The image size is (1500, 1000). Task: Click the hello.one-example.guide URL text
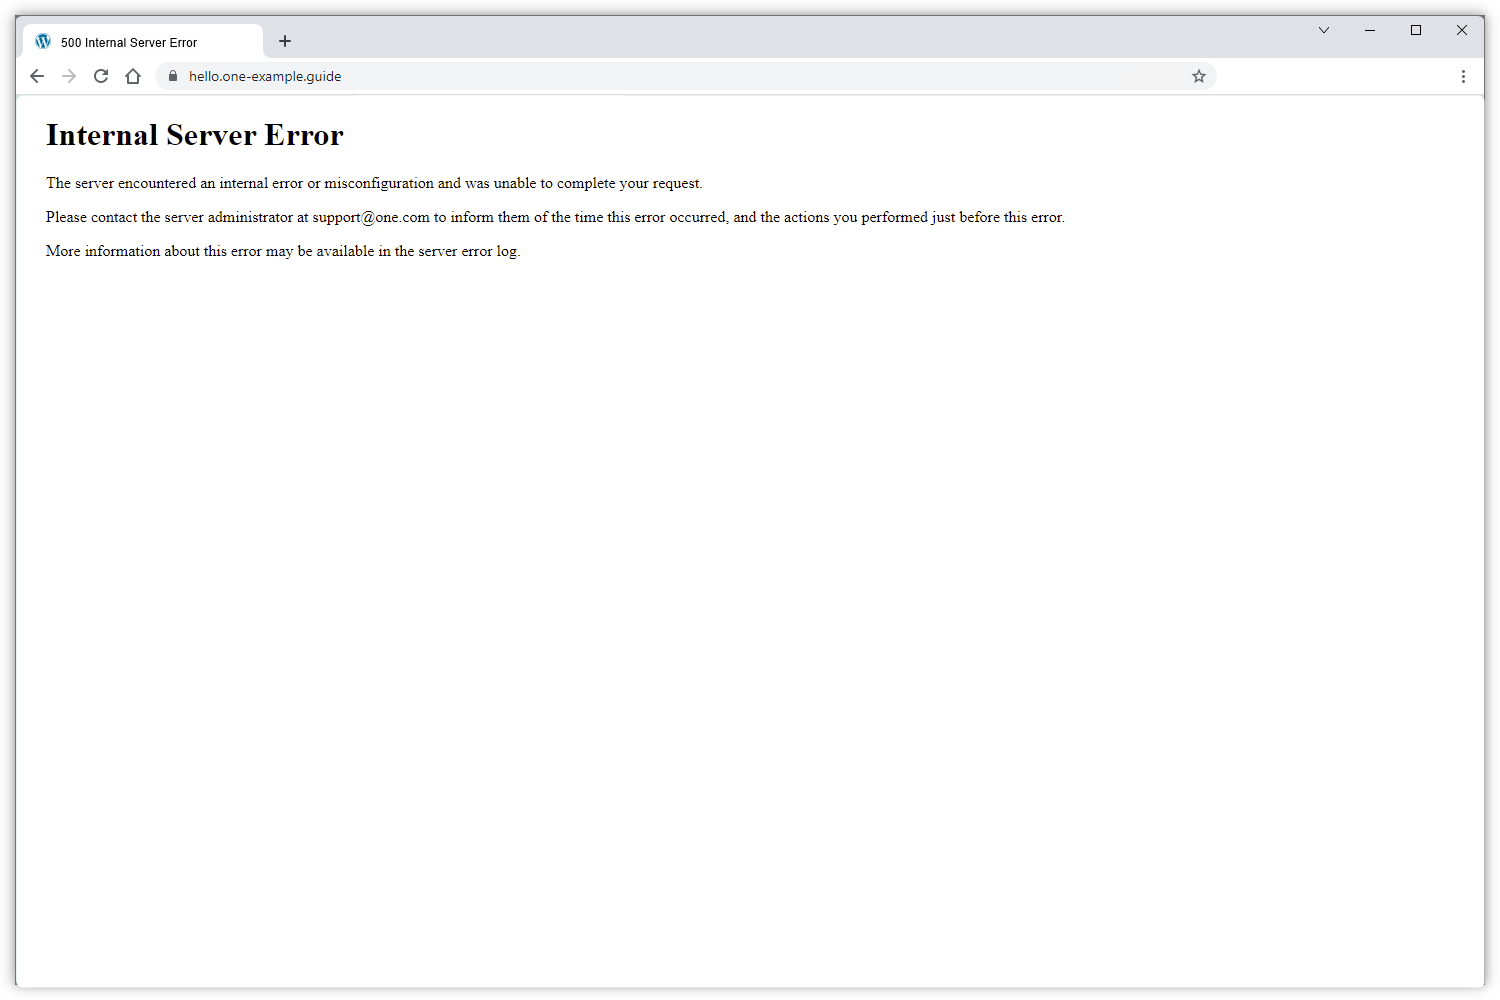(x=265, y=76)
